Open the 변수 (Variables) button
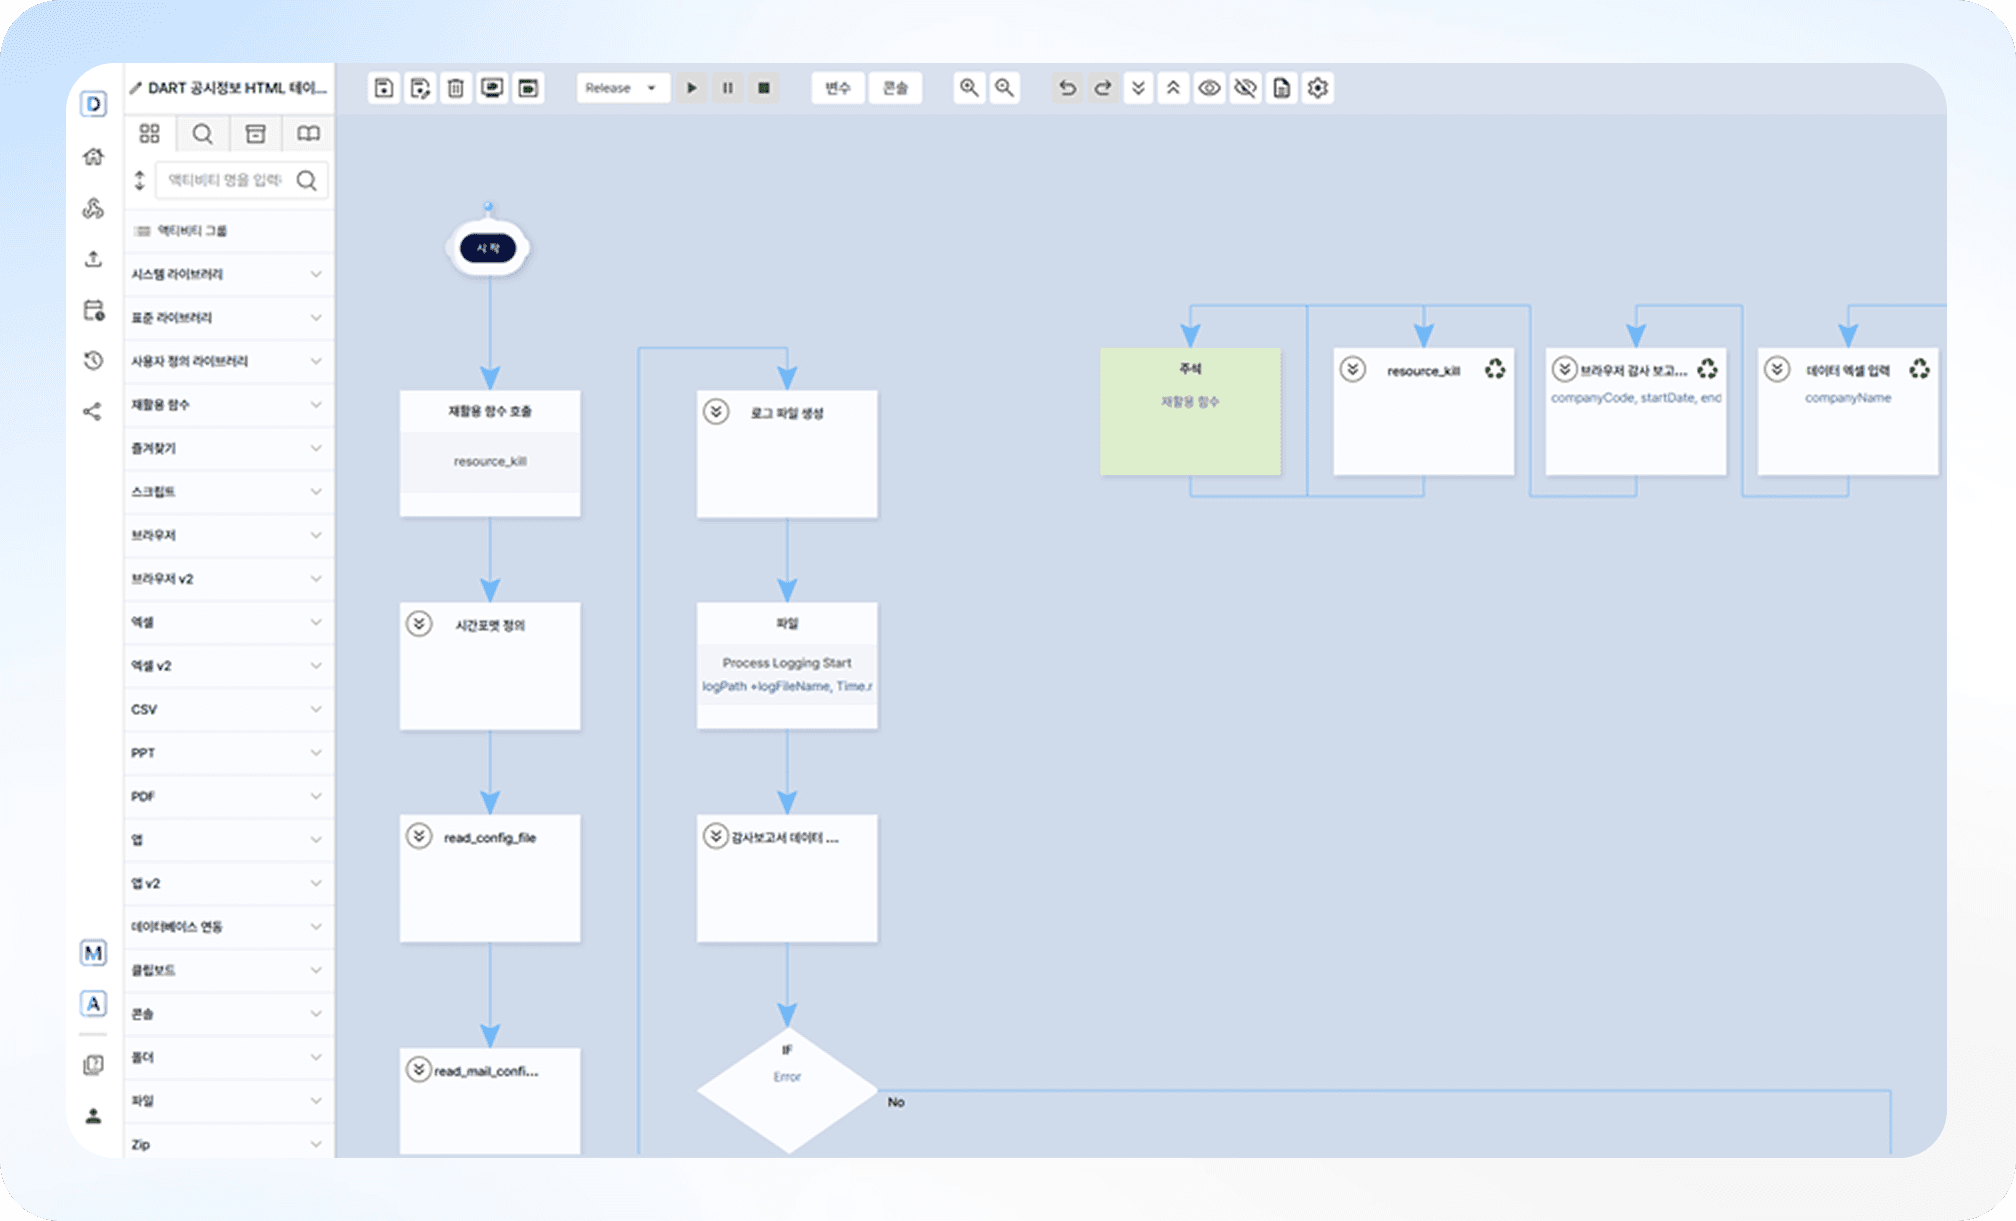Screen dimensions: 2016x1221 pyautogui.click(x=838, y=88)
